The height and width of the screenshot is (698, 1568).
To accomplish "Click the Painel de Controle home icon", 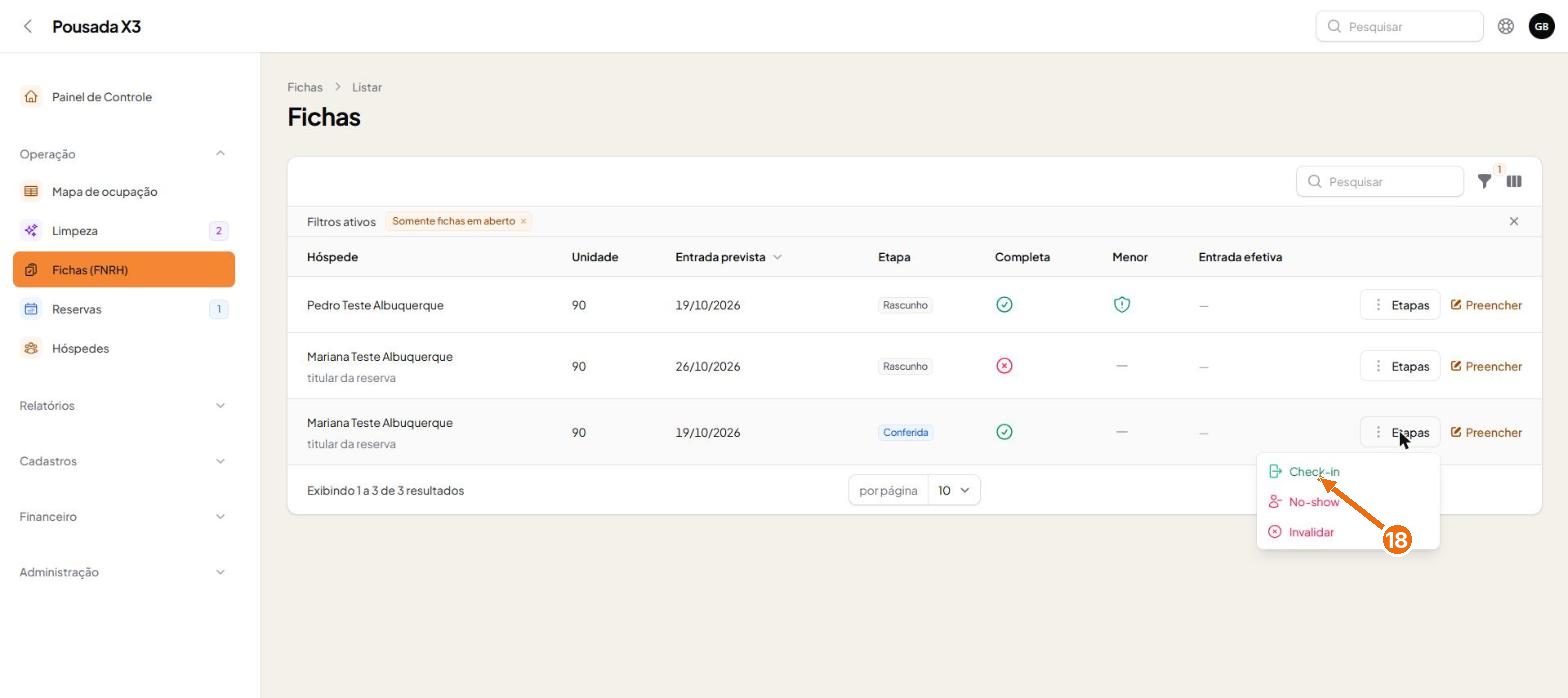I will (31, 97).
